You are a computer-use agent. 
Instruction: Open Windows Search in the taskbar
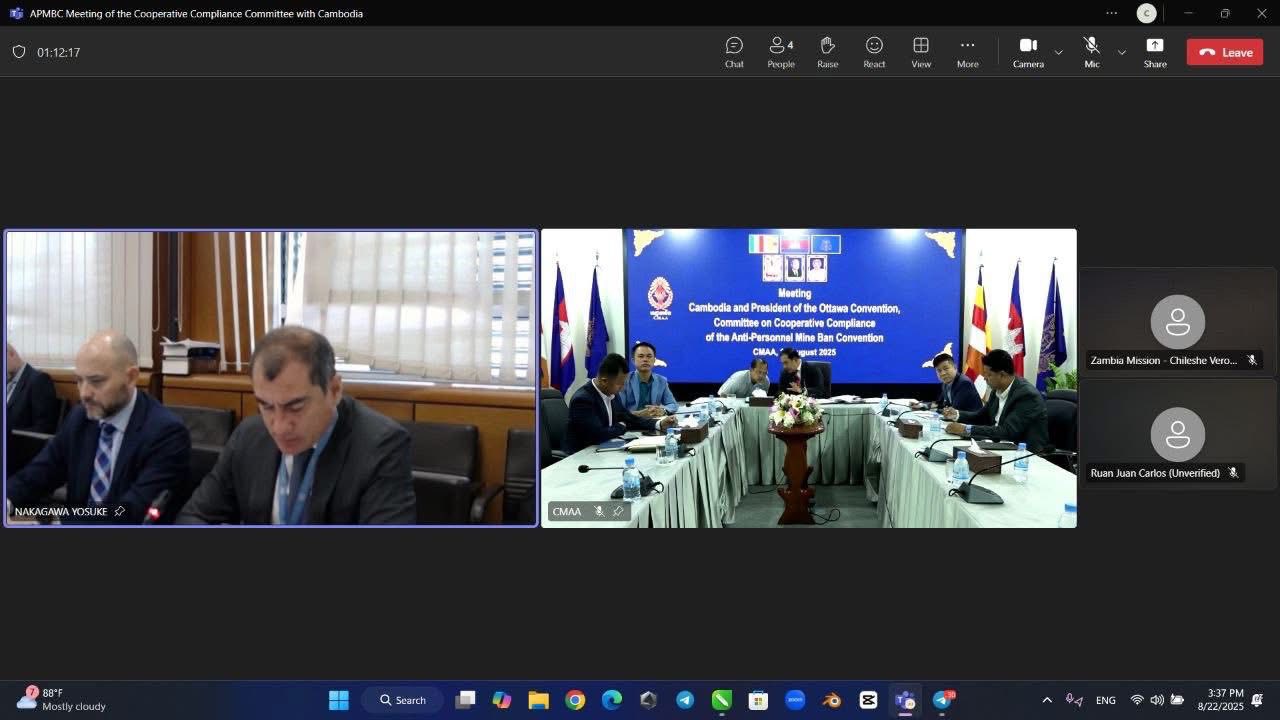pos(403,700)
